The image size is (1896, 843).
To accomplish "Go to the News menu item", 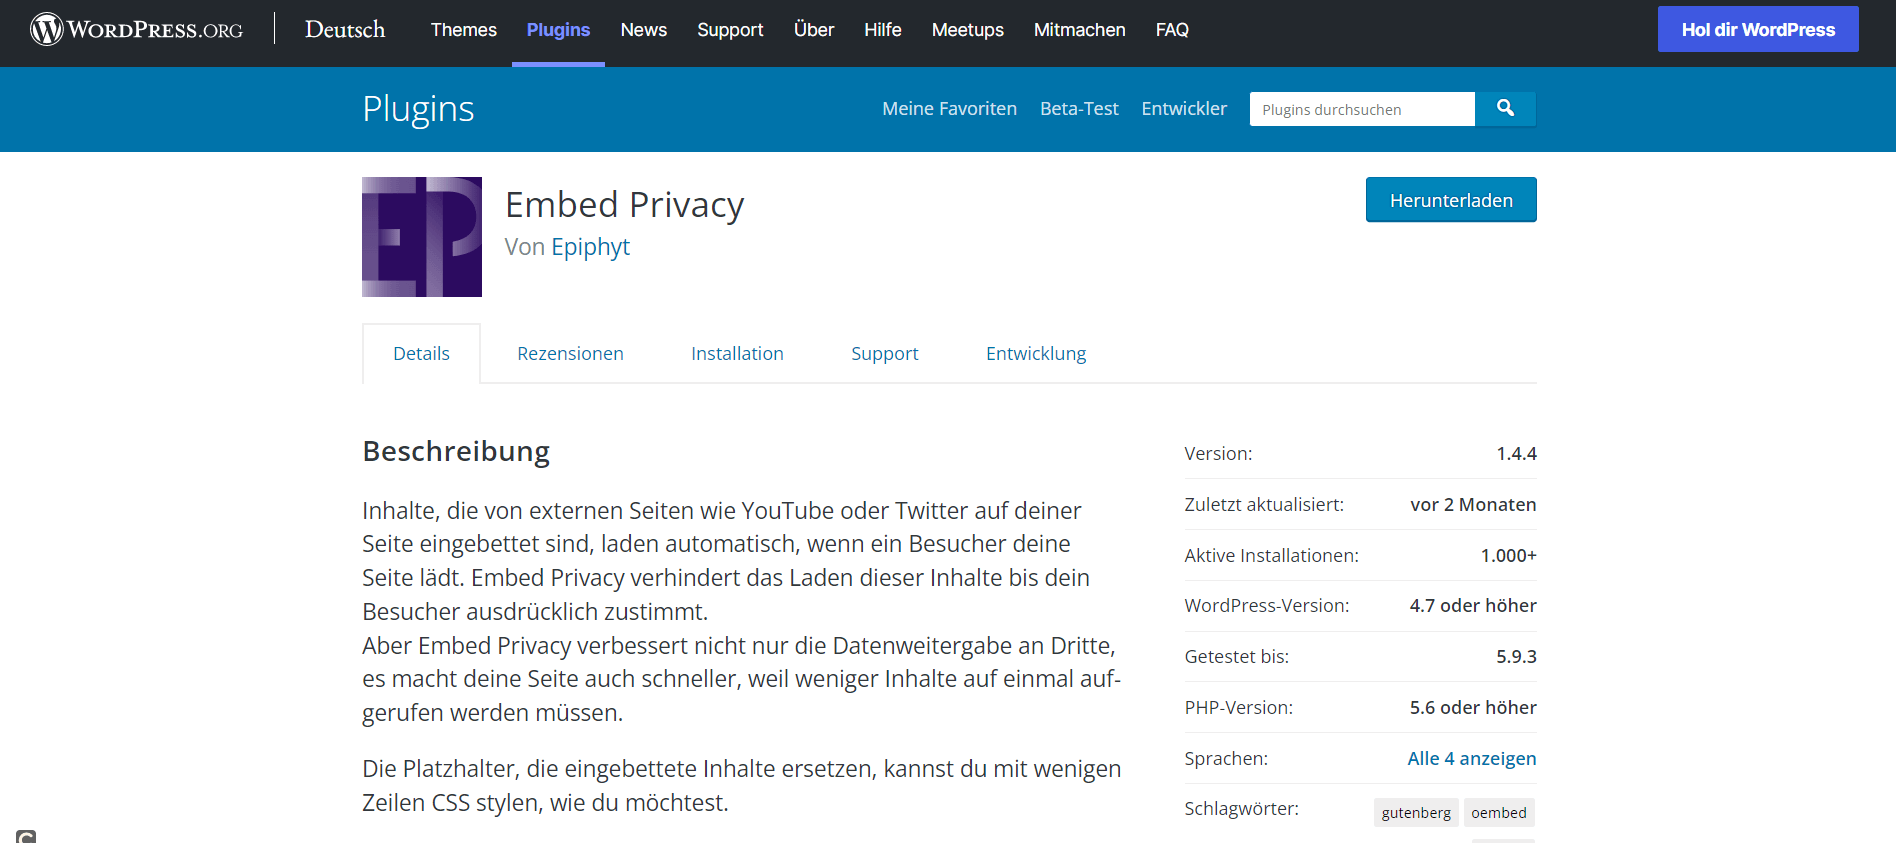I will (x=644, y=30).
